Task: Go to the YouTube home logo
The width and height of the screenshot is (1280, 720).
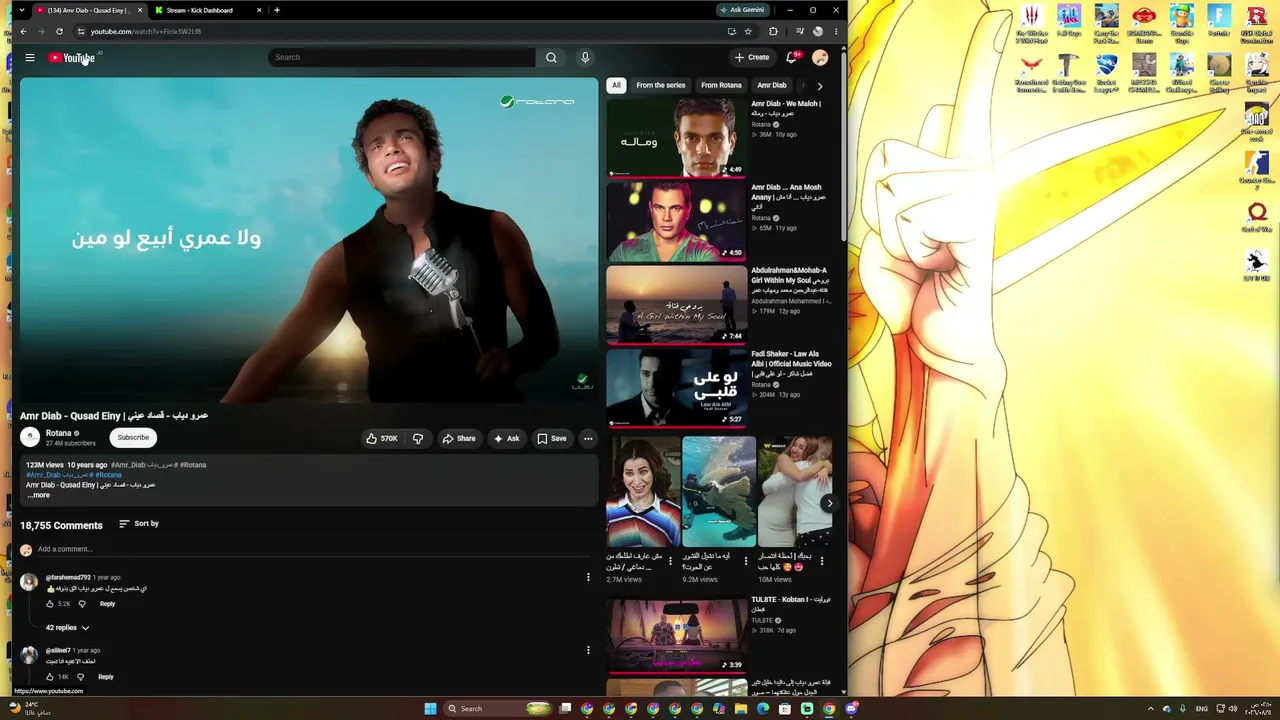Action: (x=72, y=58)
